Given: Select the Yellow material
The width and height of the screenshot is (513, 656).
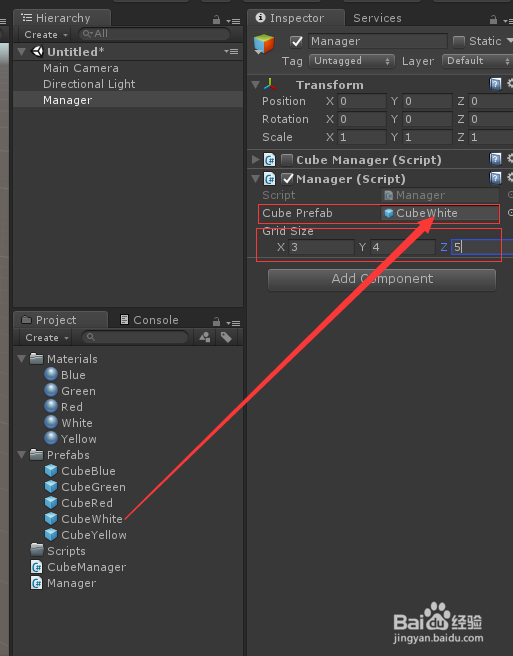Looking at the screenshot, I should (79, 439).
